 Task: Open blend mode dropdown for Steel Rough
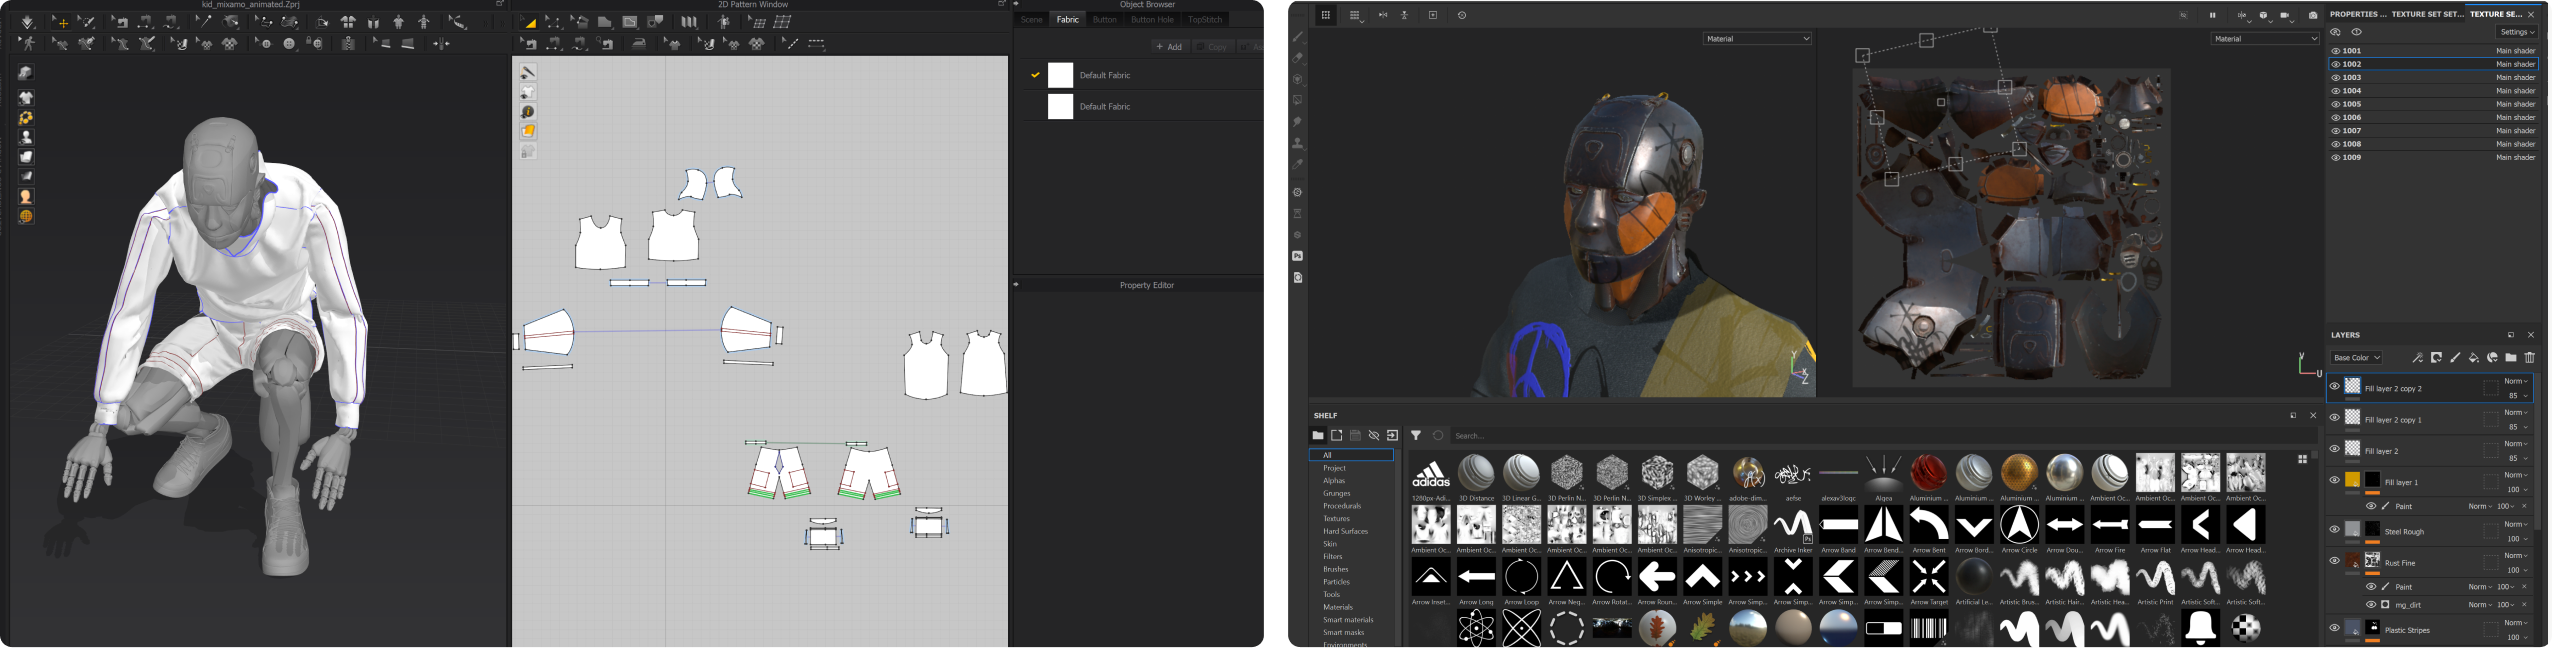tap(2516, 524)
